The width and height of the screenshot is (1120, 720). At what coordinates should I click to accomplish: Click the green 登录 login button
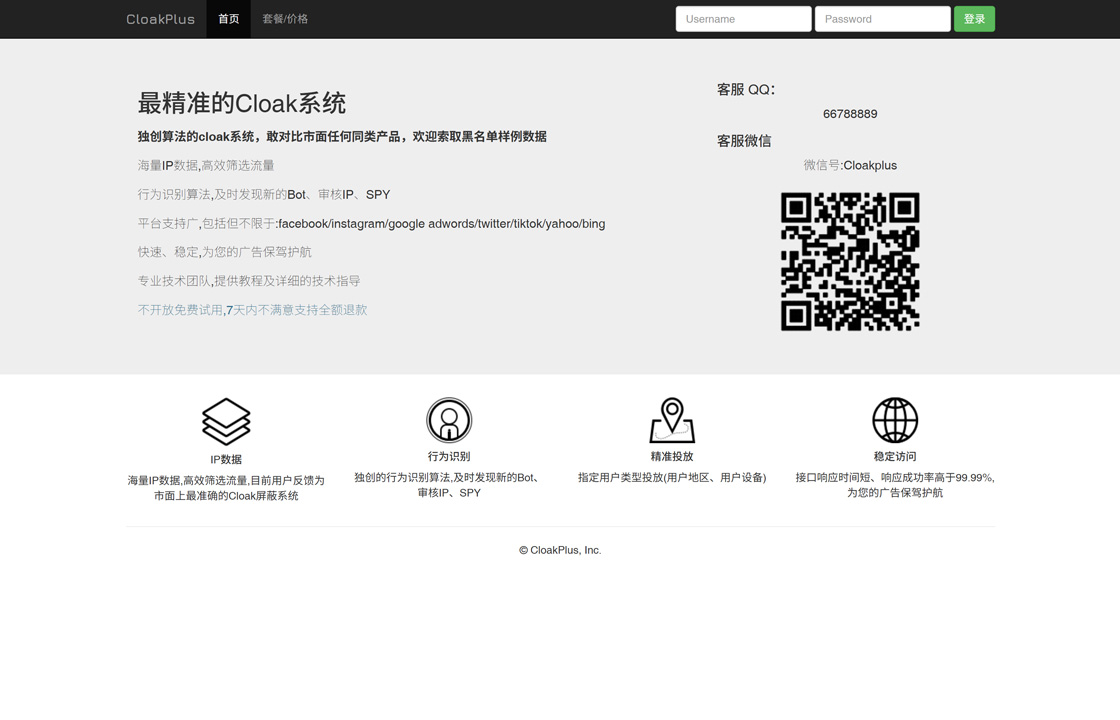point(974,19)
